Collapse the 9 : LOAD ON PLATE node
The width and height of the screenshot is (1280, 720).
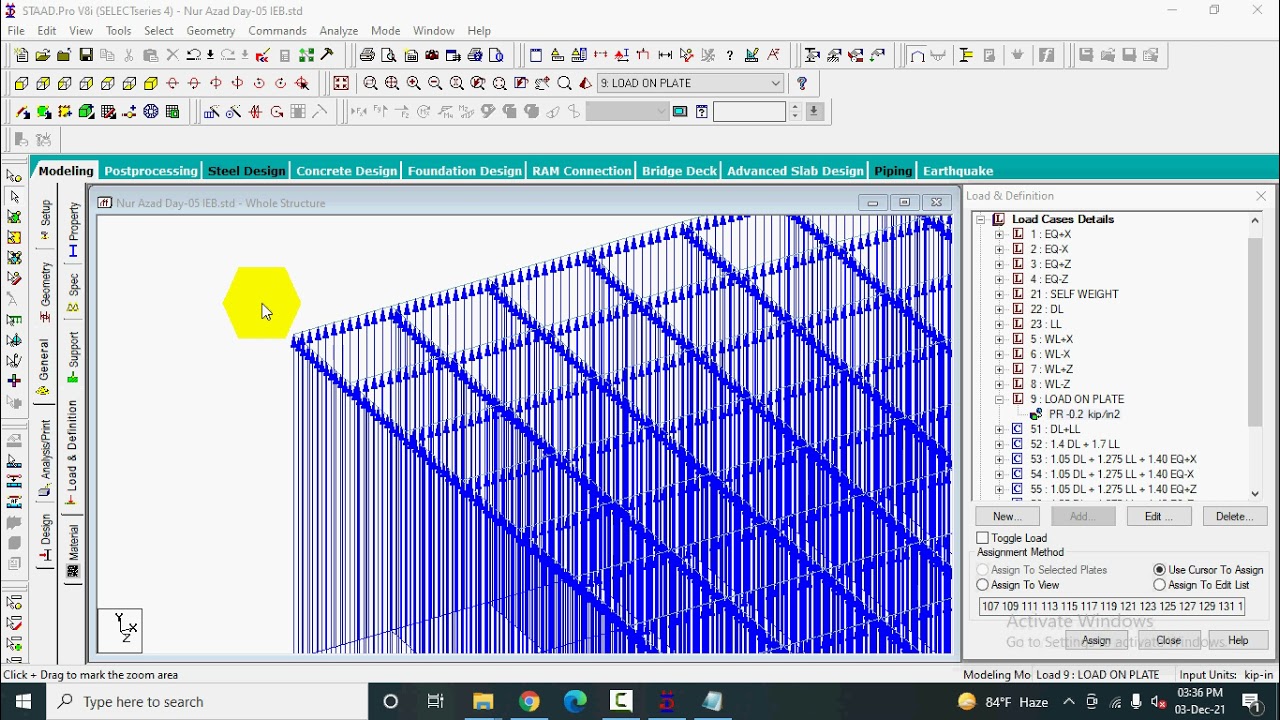coord(999,399)
